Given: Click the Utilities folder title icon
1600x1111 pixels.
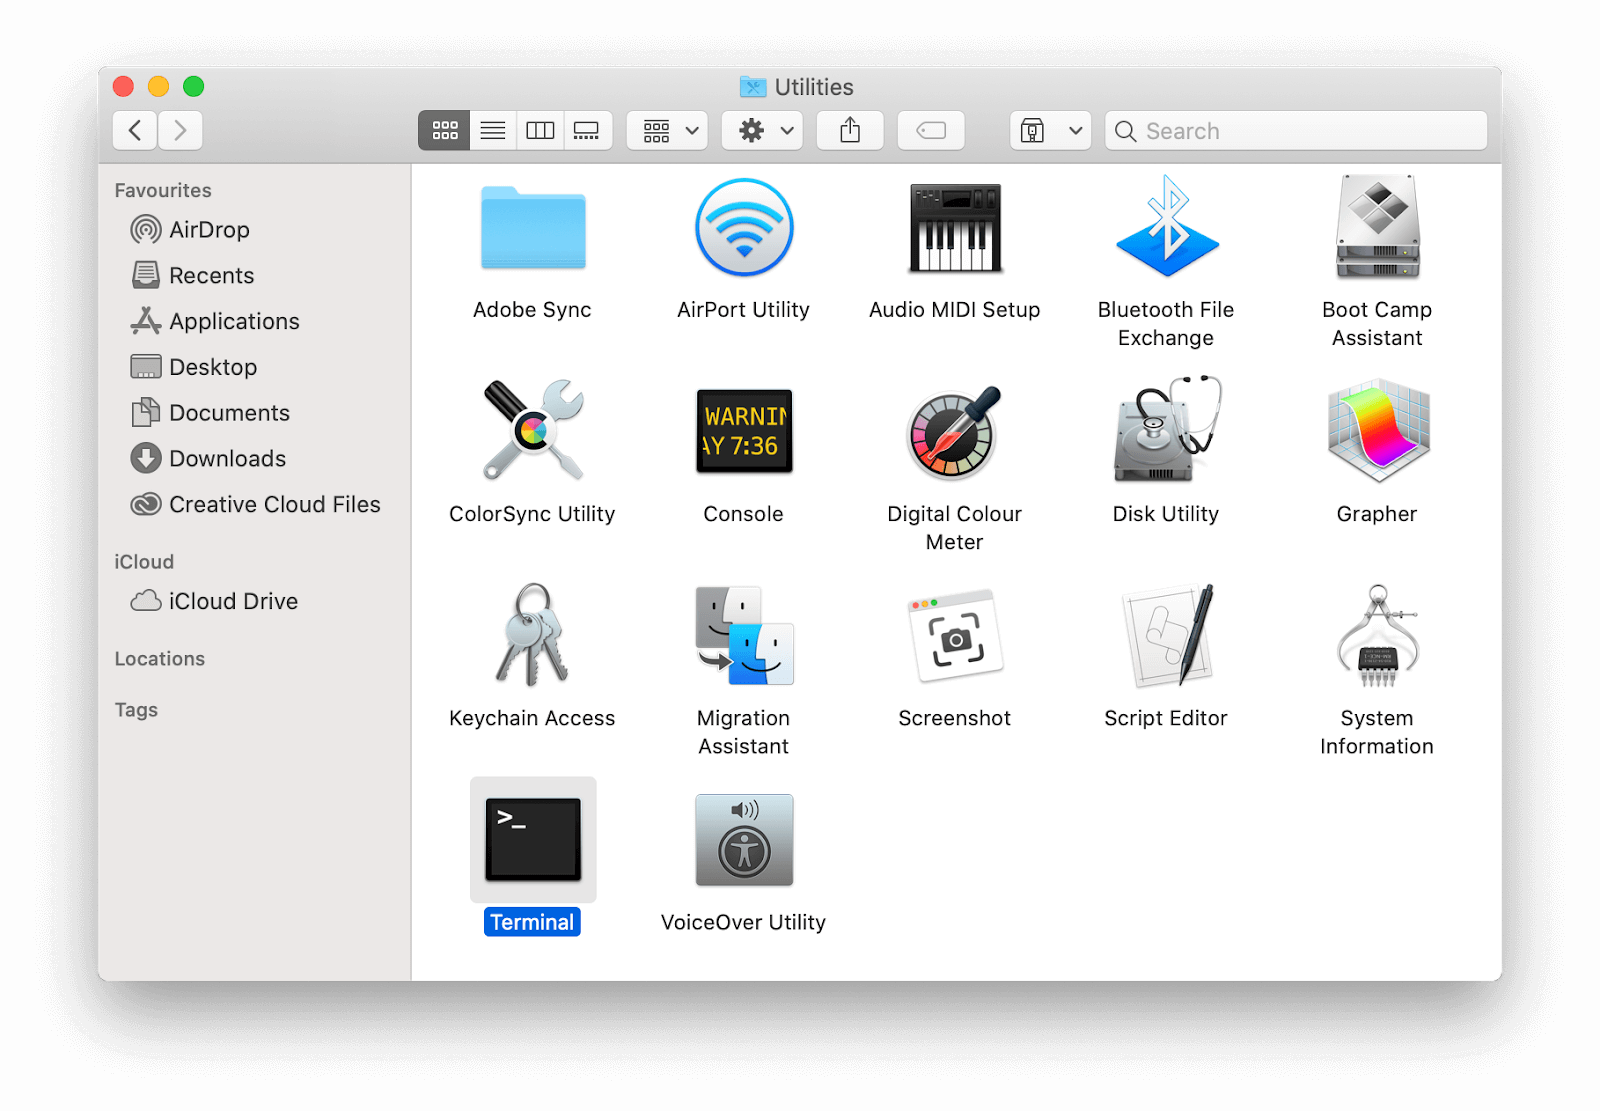Looking at the screenshot, I should (753, 87).
